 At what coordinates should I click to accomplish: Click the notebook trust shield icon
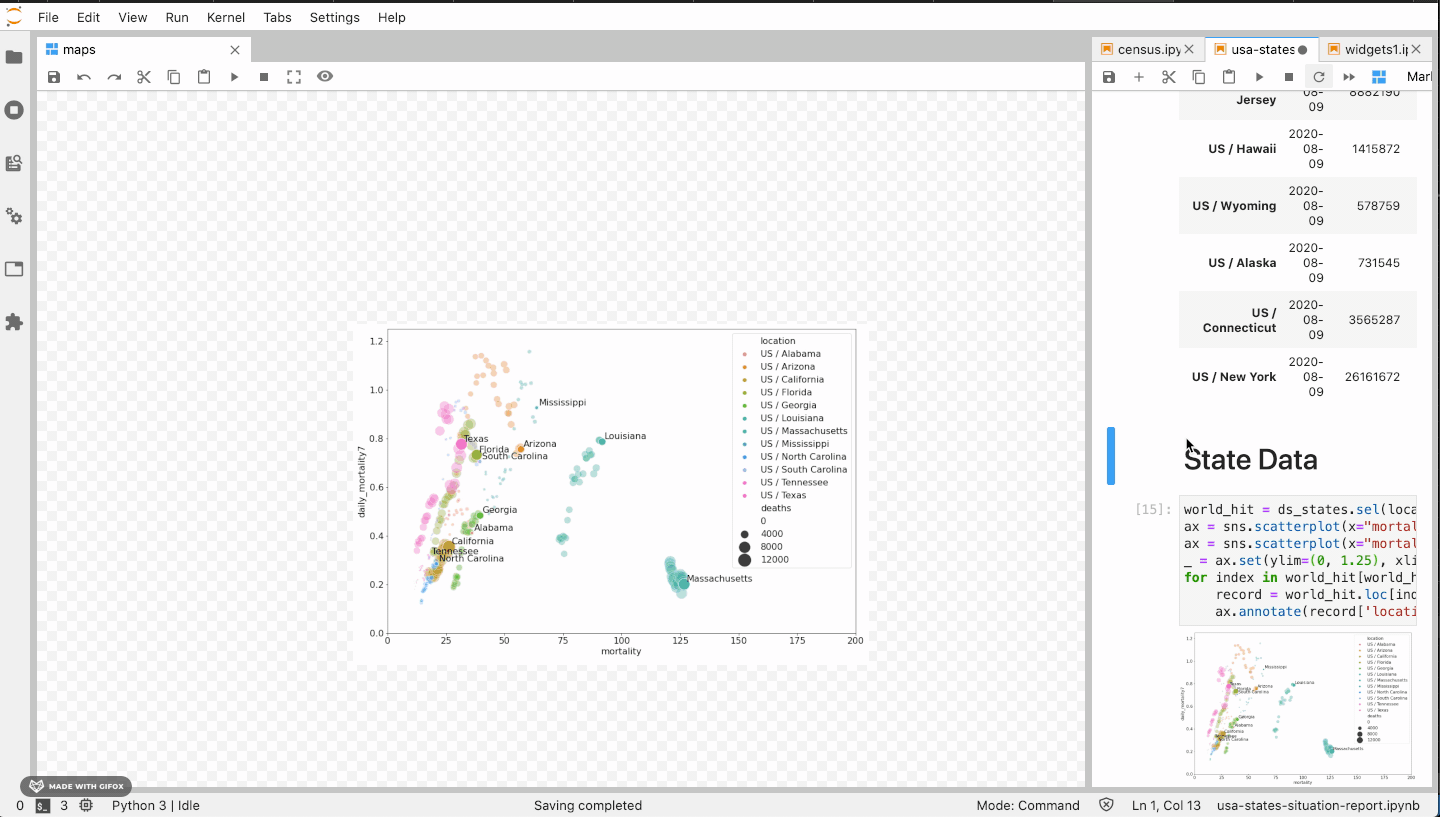coord(1106,805)
